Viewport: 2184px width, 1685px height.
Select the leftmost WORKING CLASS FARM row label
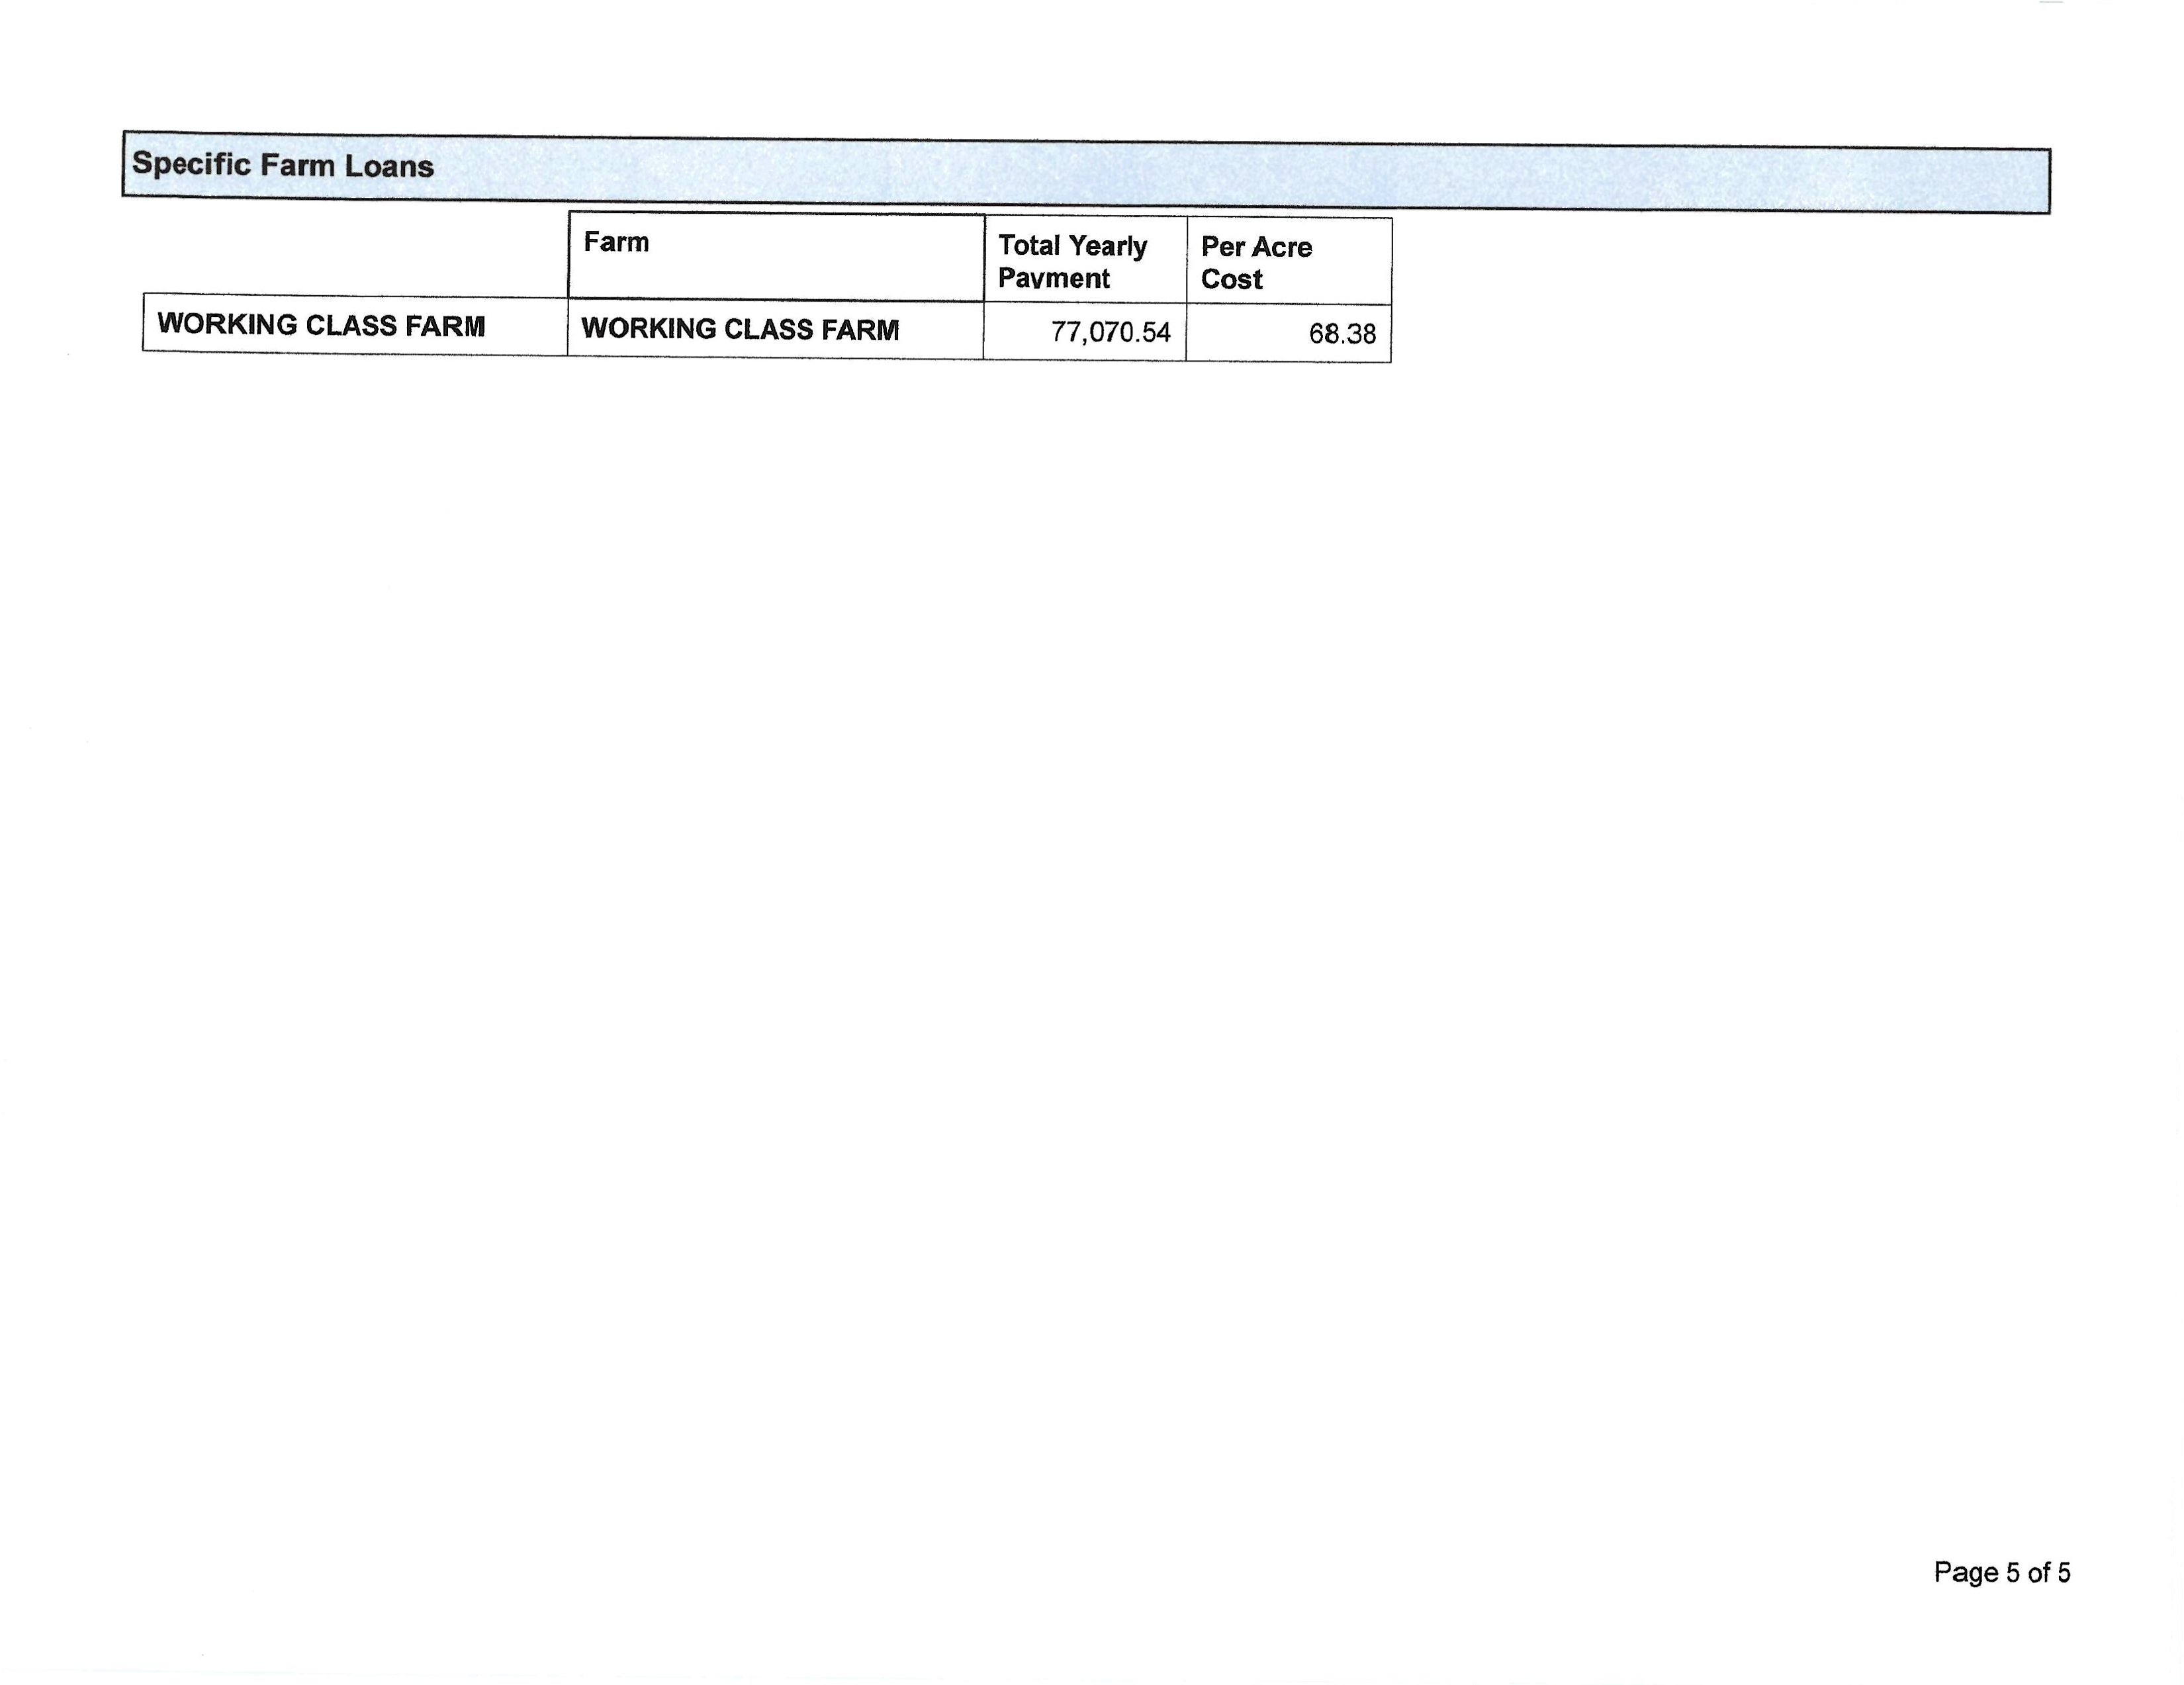[321, 325]
